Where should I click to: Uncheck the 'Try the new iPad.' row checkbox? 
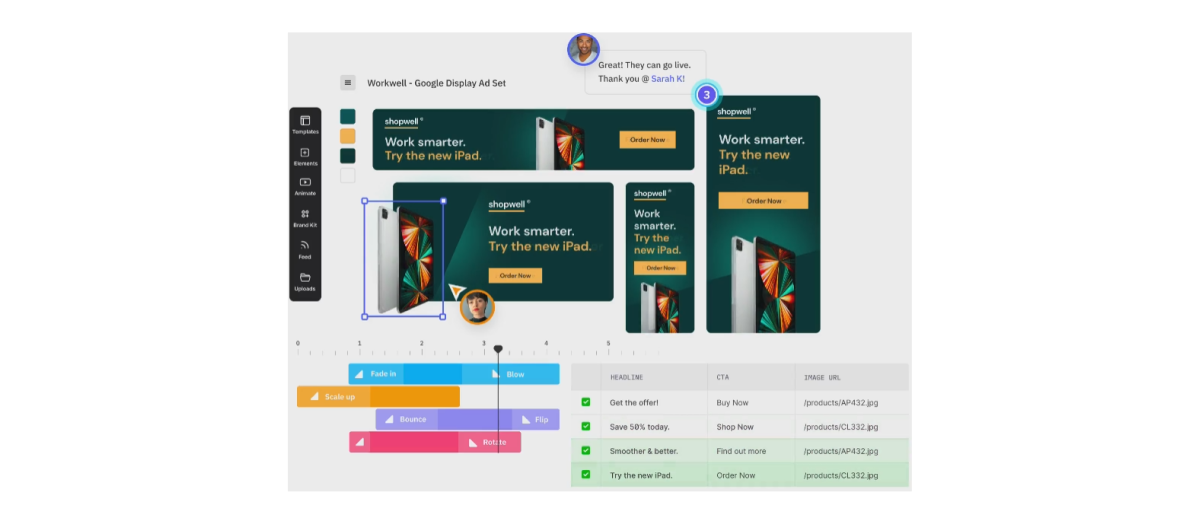pos(586,475)
